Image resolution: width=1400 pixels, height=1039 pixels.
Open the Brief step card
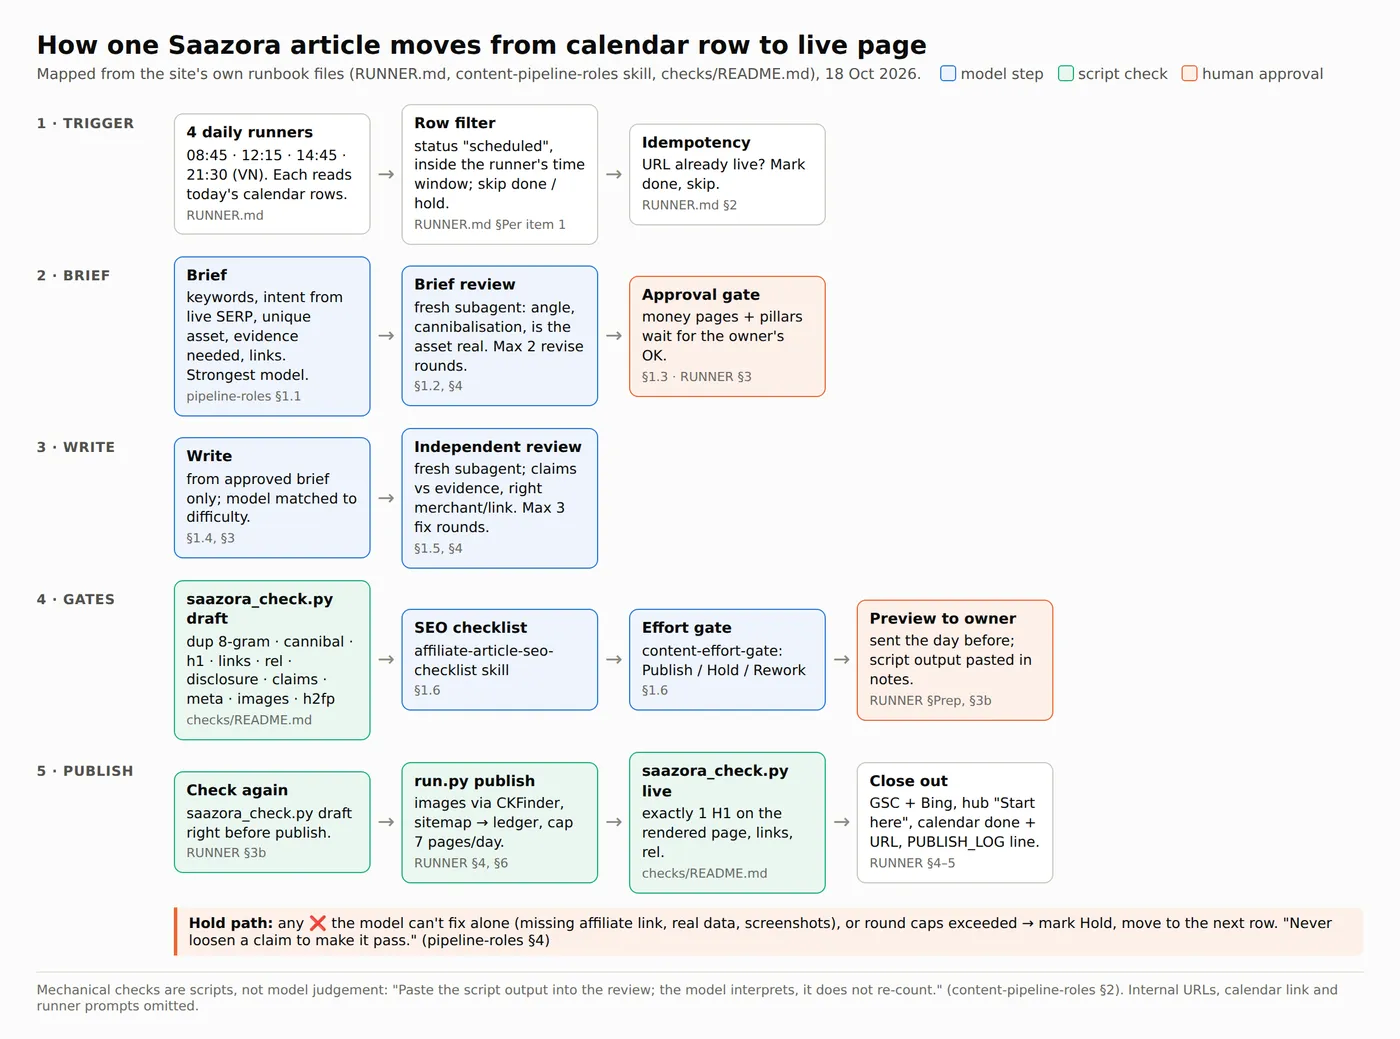click(272, 336)
